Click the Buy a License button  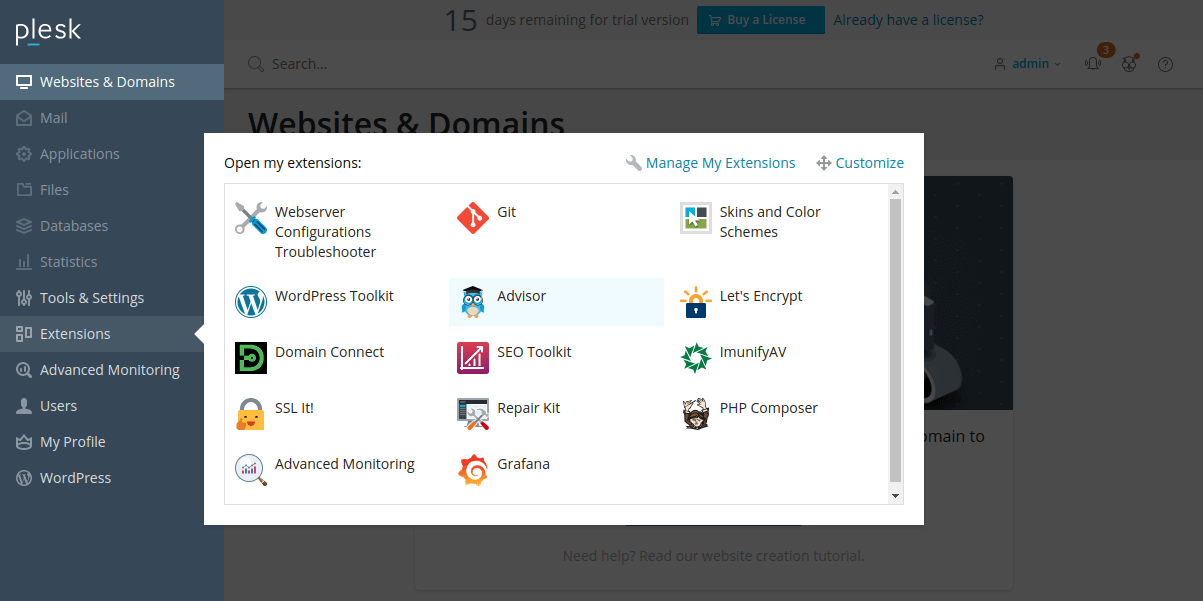[761, 20]
